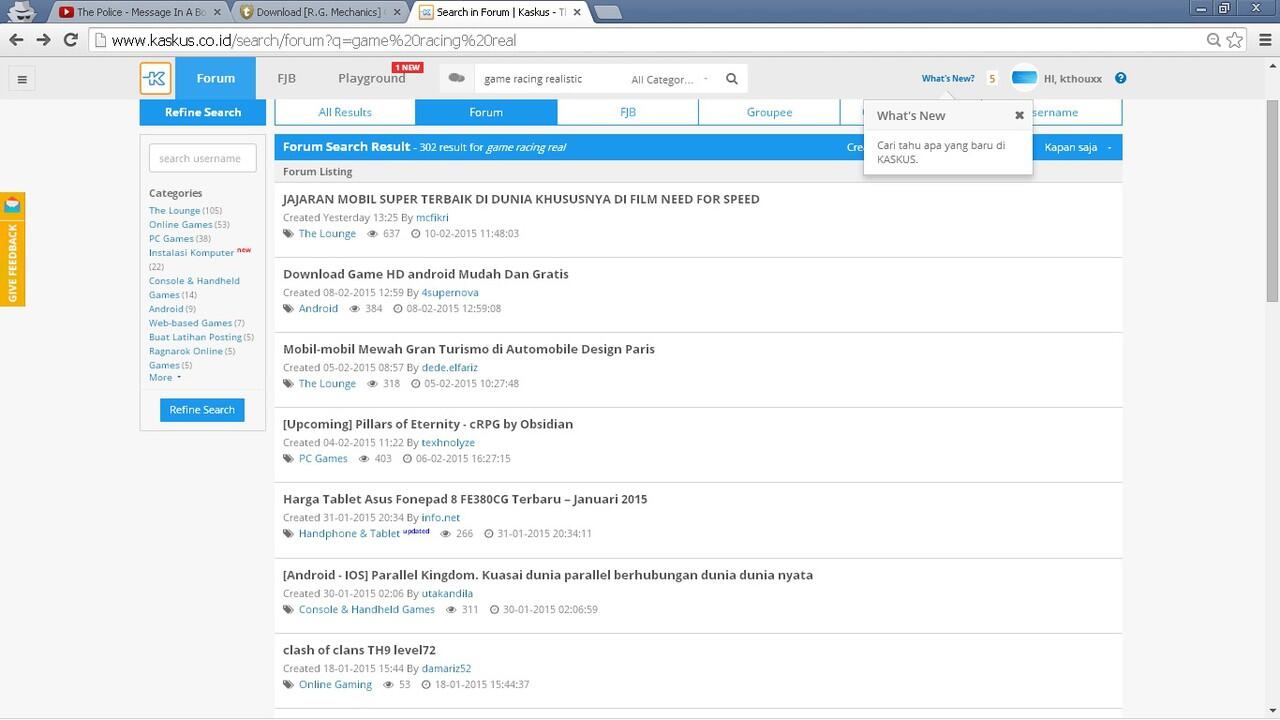Click tag icon beside Android category
This screenshot has height=720, width=1280.
click(x=288, y=309)
